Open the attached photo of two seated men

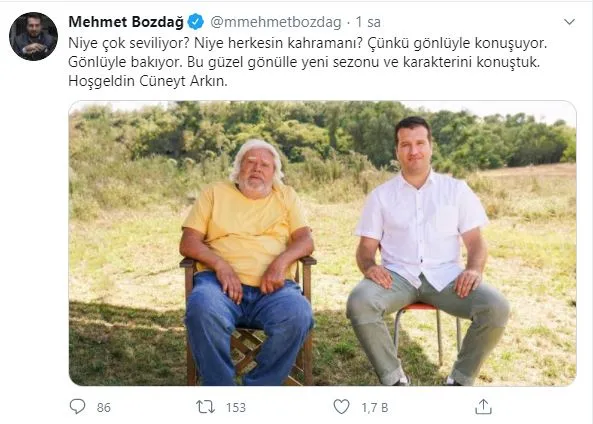point(322,243)
